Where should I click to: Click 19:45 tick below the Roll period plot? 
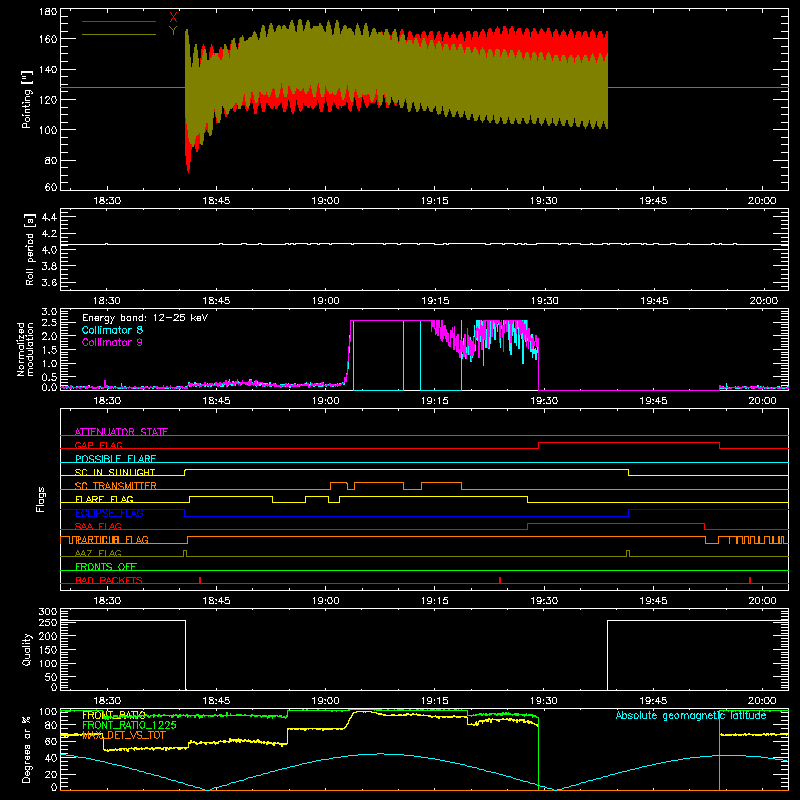pyautogui.click(x=654, y=301)
